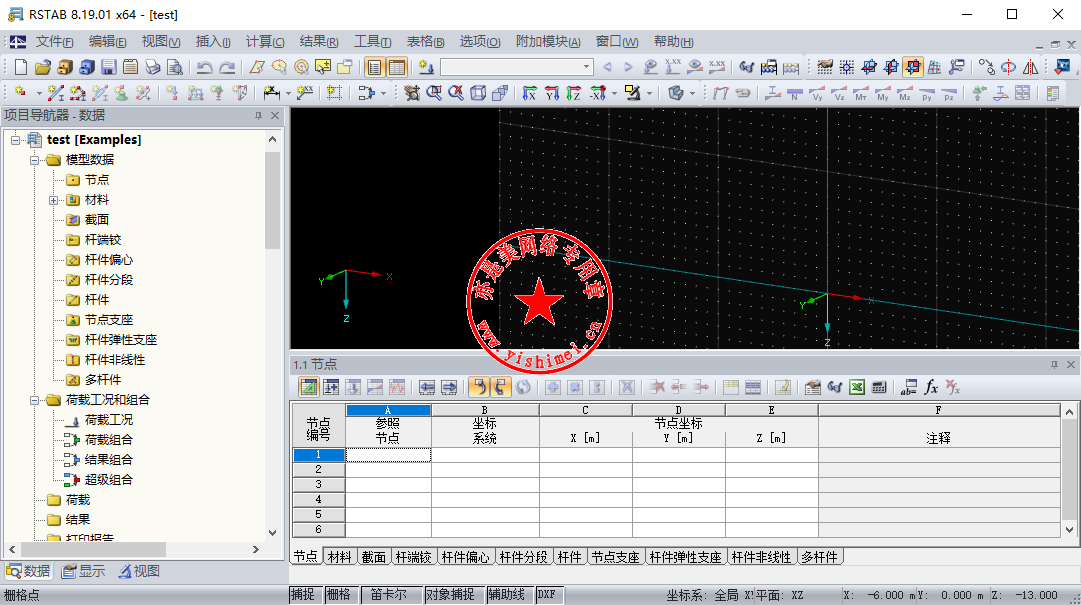Toggle the 捕捉 status bar button
This screenshot has width=1081, height=605.
coord(303,594)
